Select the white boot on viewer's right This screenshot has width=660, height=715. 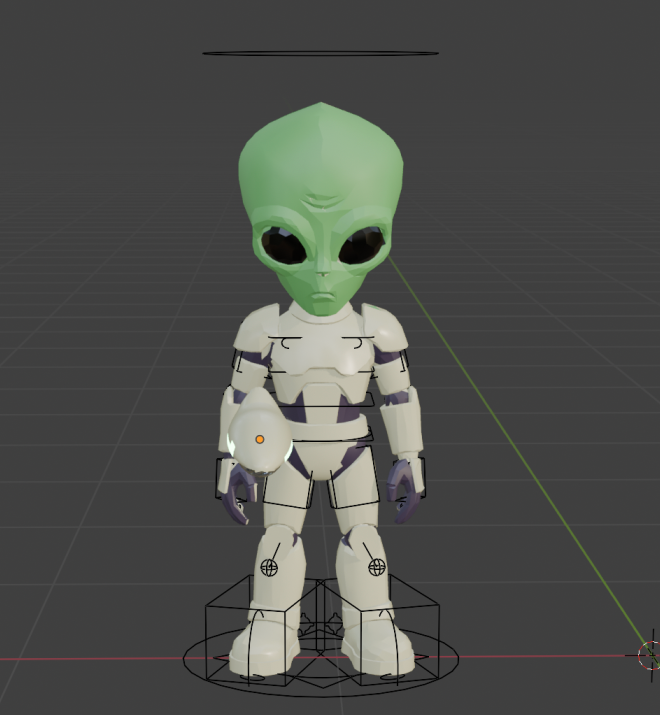[378, 648]
